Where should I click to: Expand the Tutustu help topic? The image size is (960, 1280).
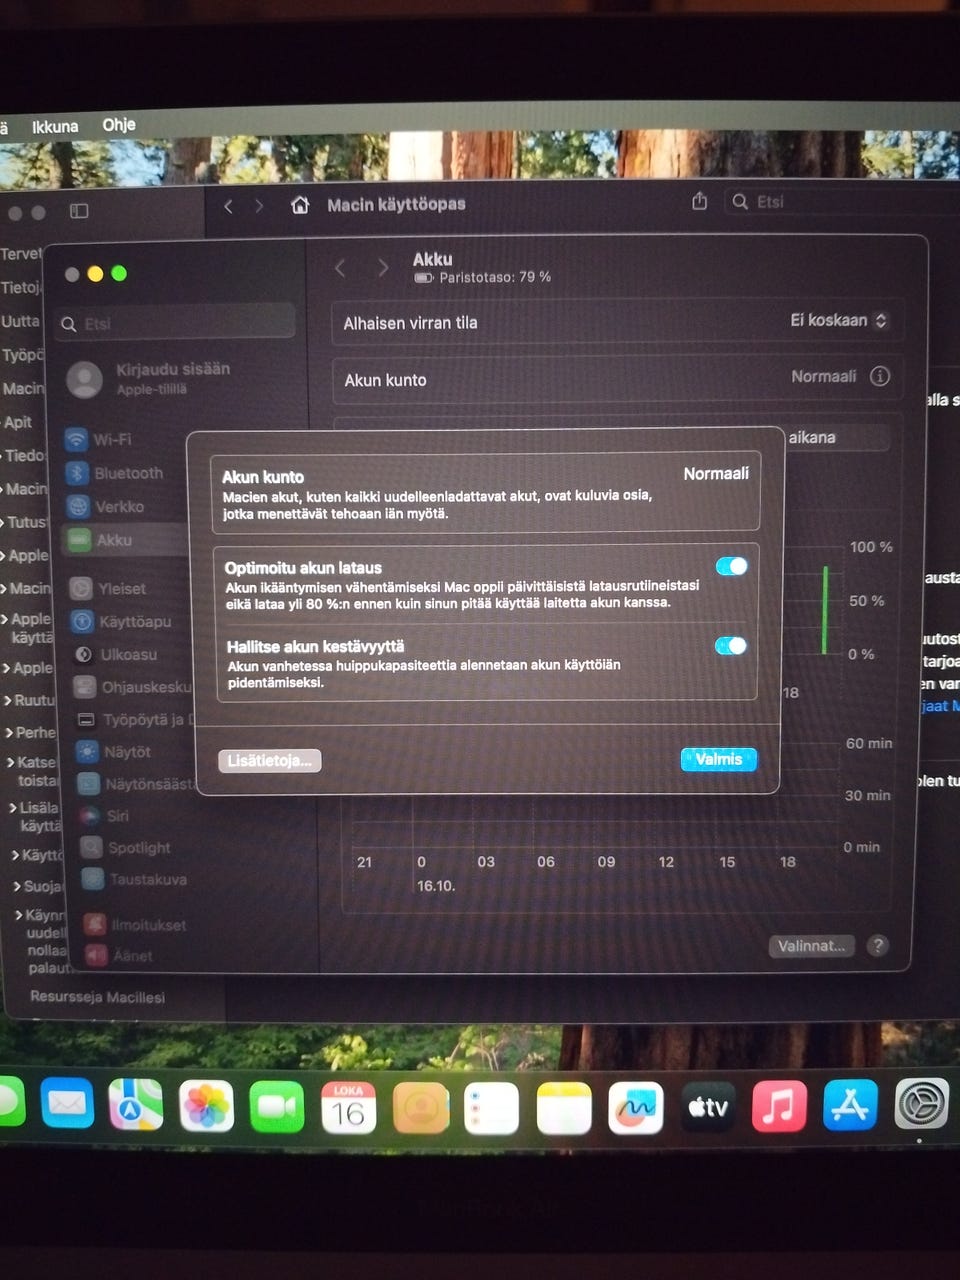[x=3, y=522]
